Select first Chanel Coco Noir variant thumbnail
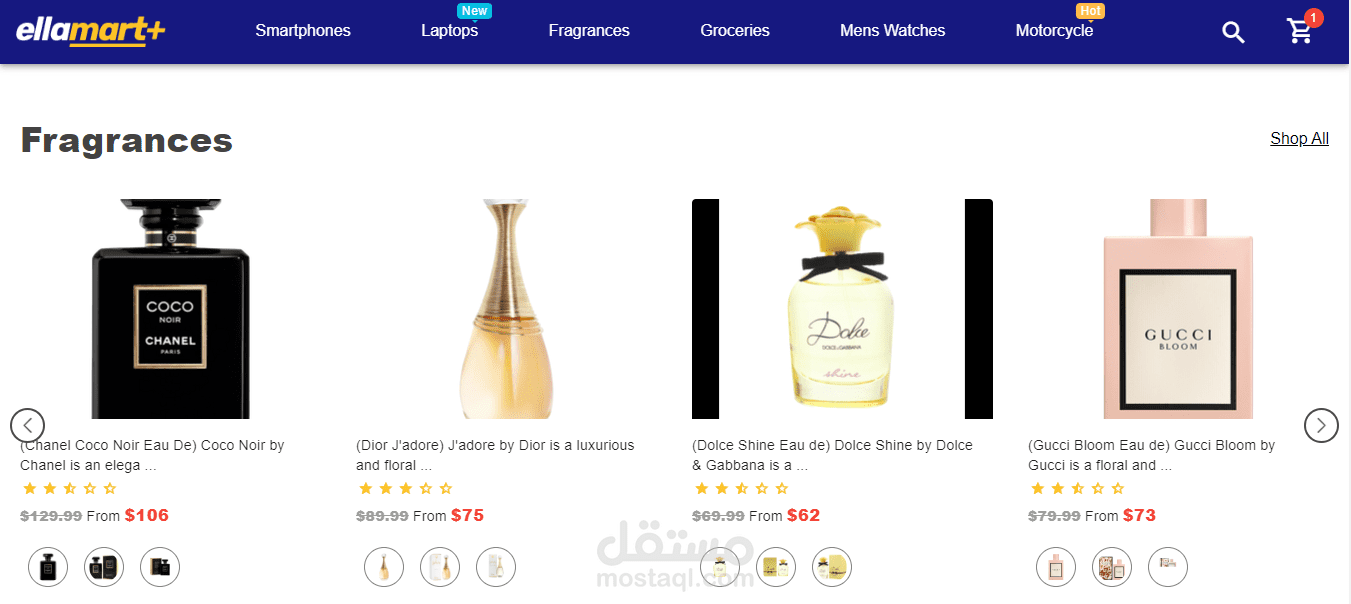 pos(48,566)
